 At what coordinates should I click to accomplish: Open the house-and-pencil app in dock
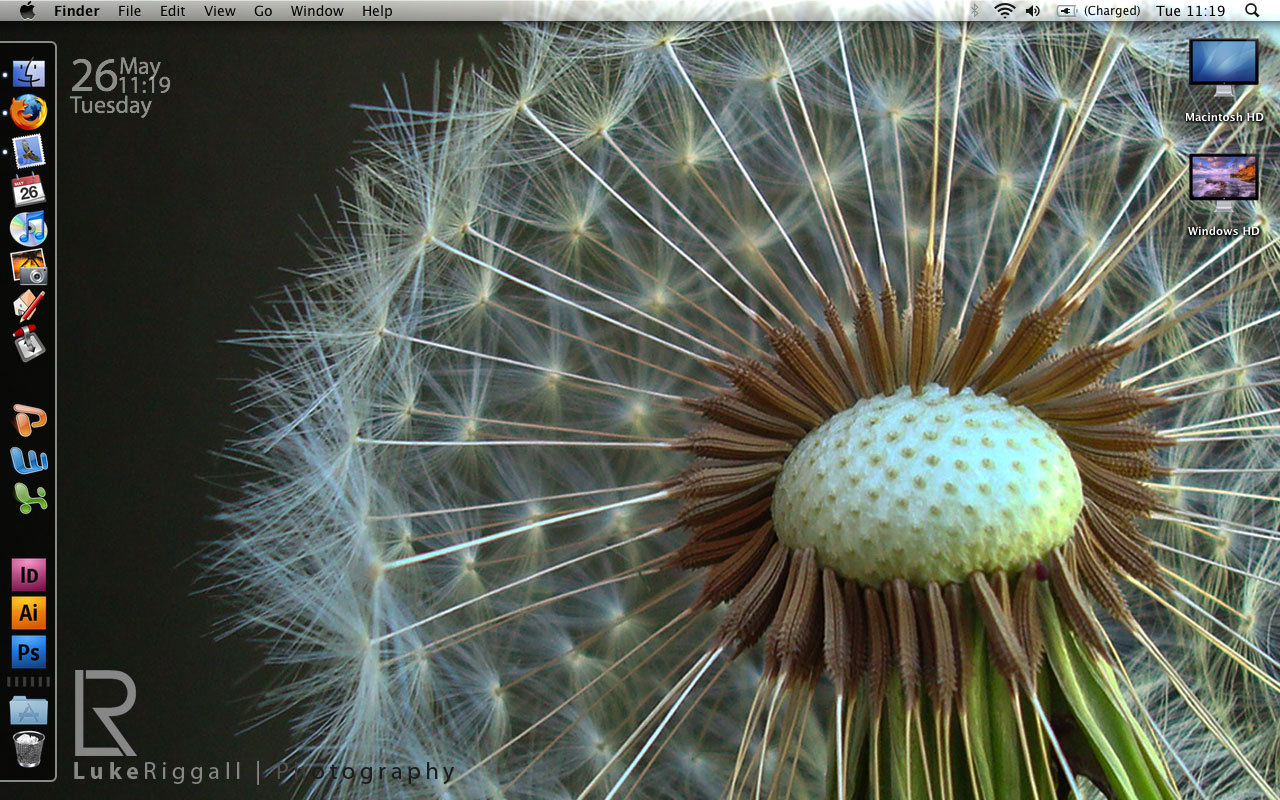pos(29,305)
